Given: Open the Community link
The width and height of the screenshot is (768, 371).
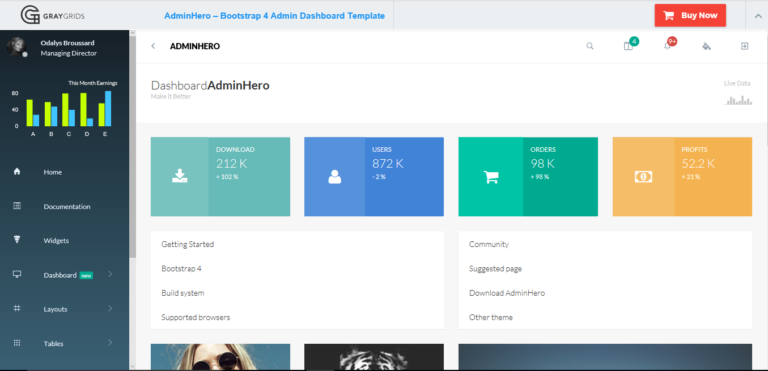Looking at the screenshot, I should pos(489,244).
